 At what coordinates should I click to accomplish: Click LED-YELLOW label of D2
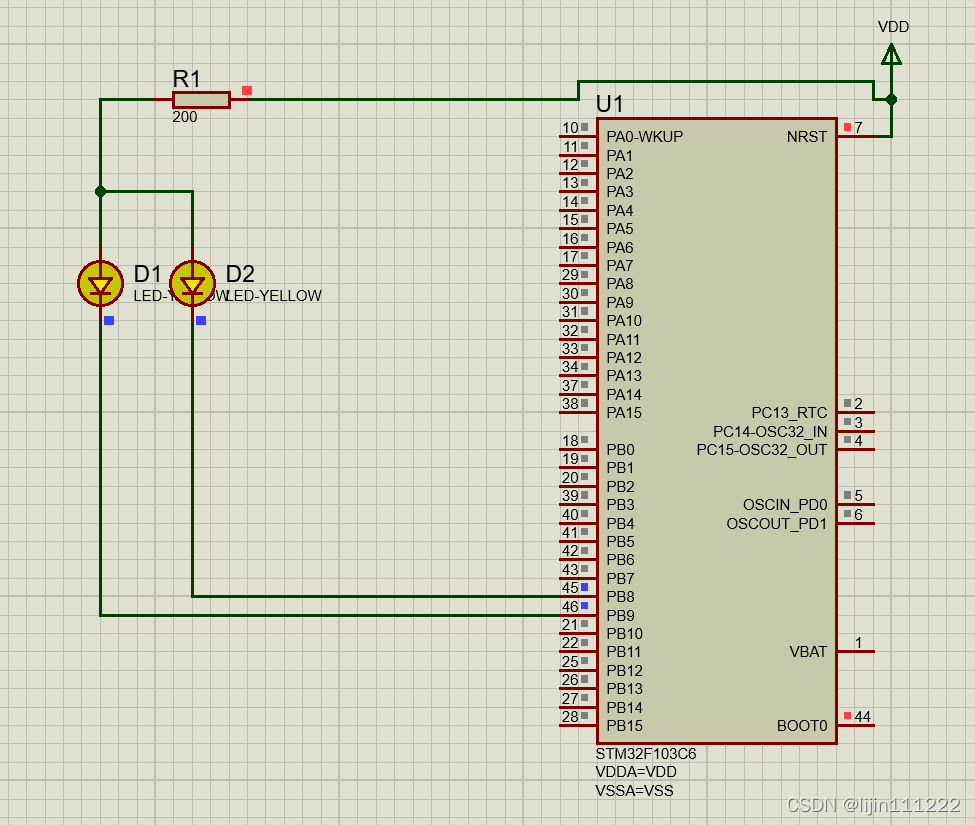point(274,296)
